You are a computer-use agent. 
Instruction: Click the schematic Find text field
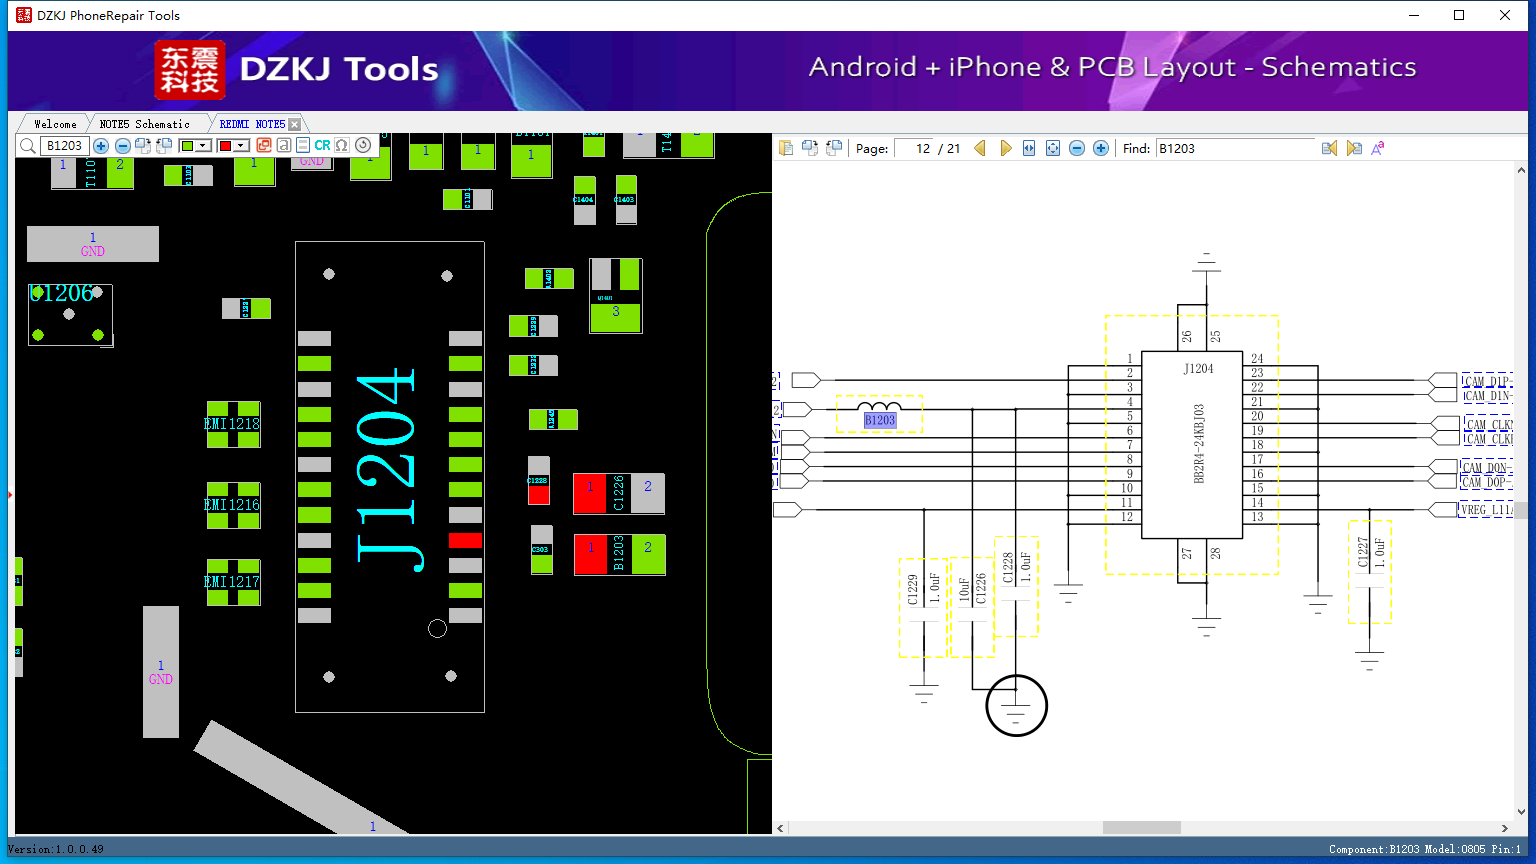click(x=1235, y=148)
